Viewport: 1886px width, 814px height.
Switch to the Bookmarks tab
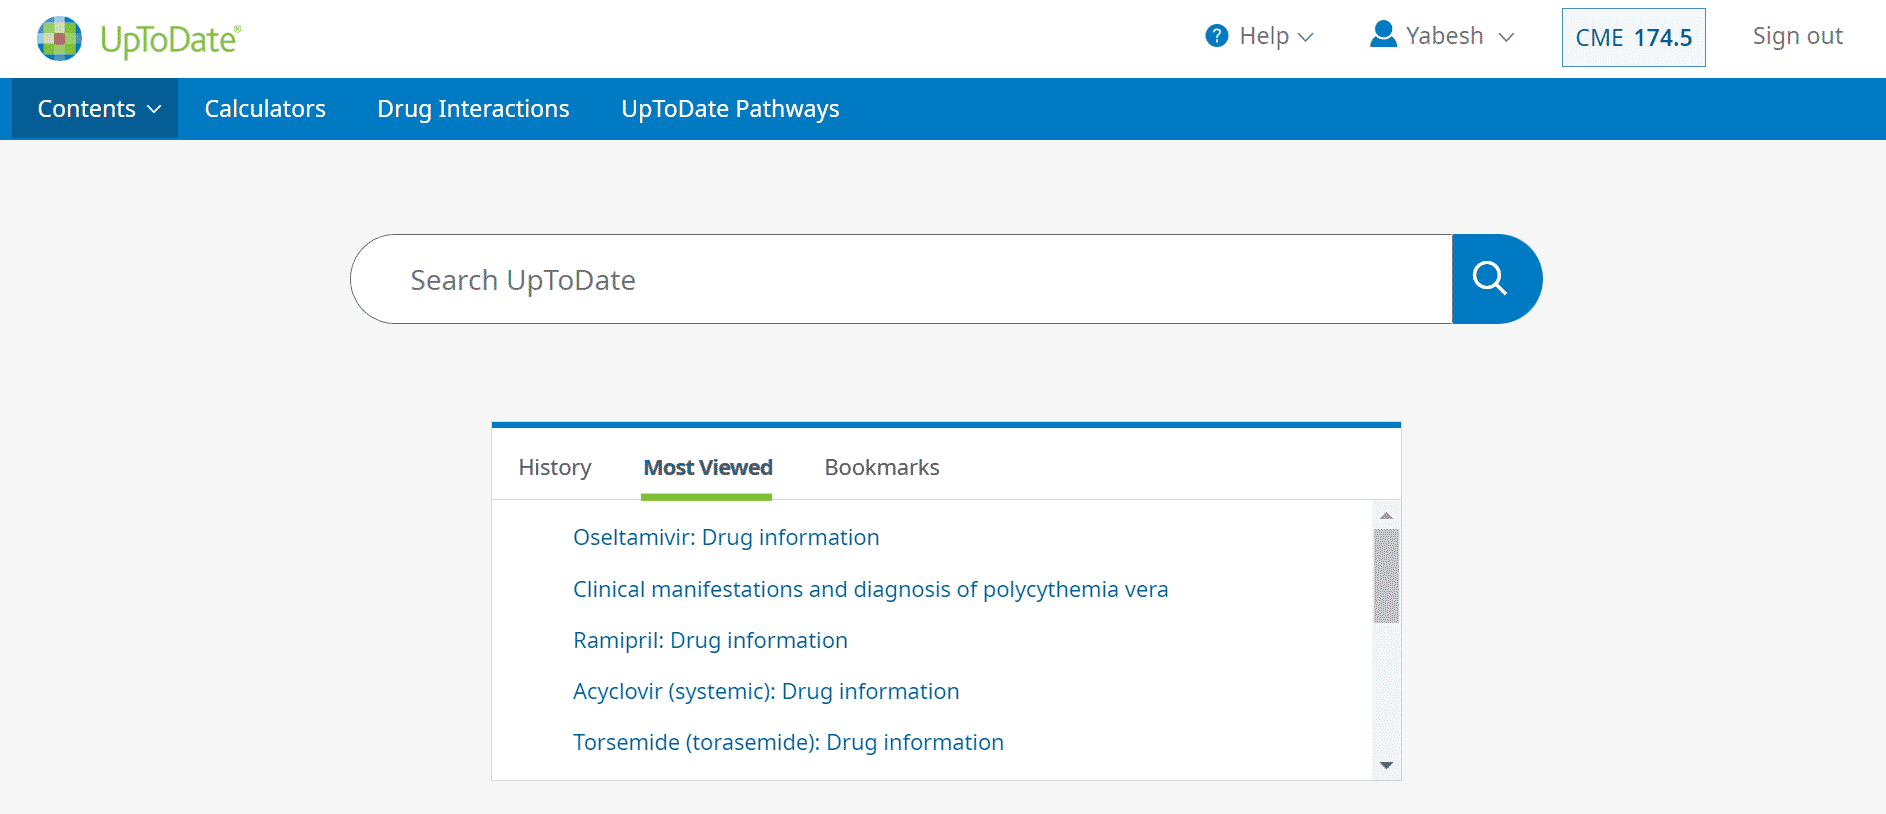coord(882,467)
